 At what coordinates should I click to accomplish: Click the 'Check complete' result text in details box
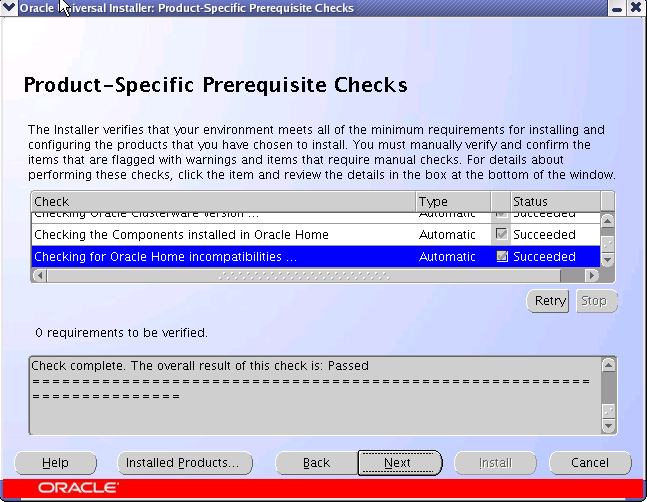[x=200, y=366]
